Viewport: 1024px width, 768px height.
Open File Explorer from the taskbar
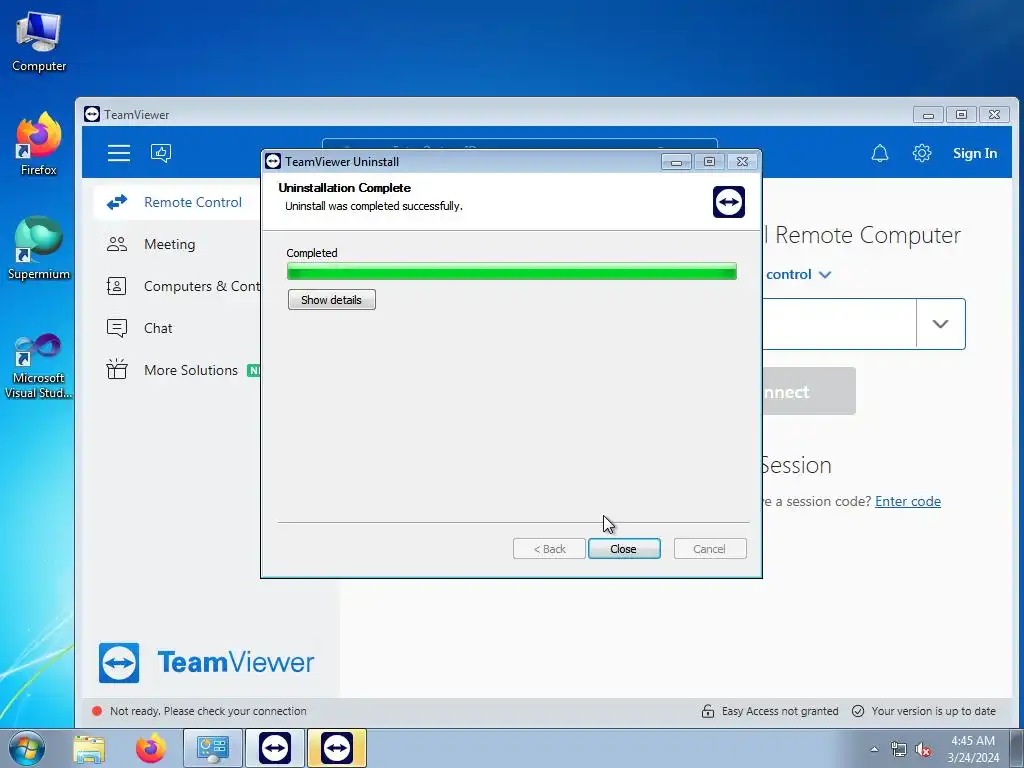click(x=89, y=748)
